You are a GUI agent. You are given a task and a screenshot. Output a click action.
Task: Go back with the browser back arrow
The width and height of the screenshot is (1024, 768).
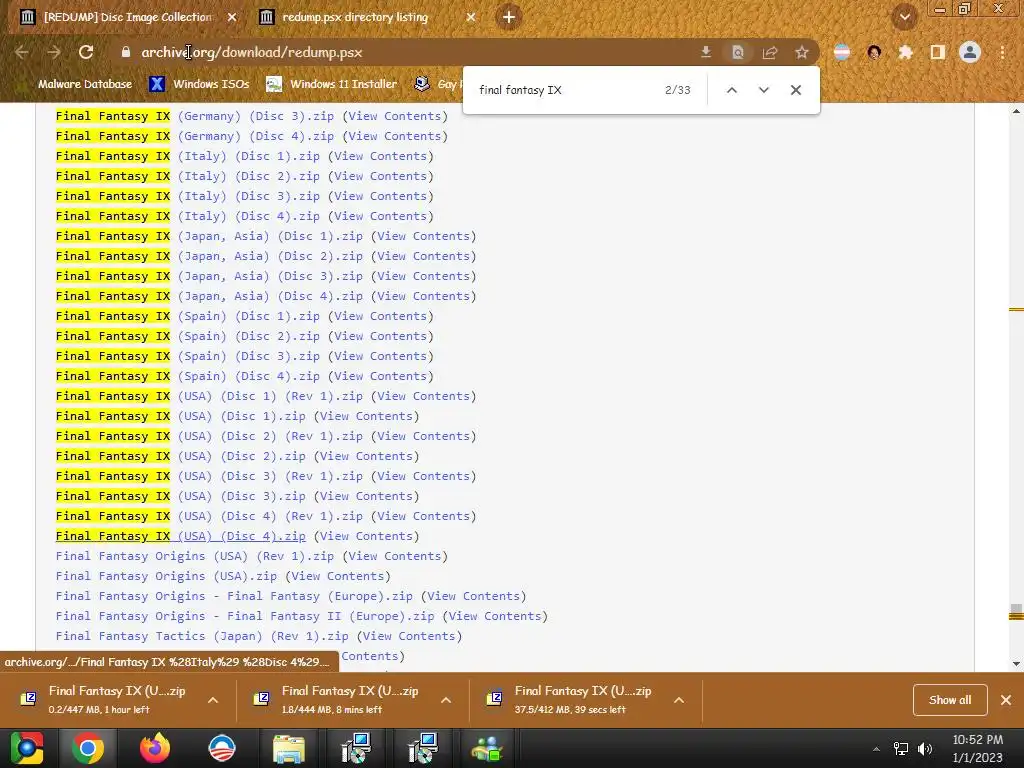click(x=22, y=52)
